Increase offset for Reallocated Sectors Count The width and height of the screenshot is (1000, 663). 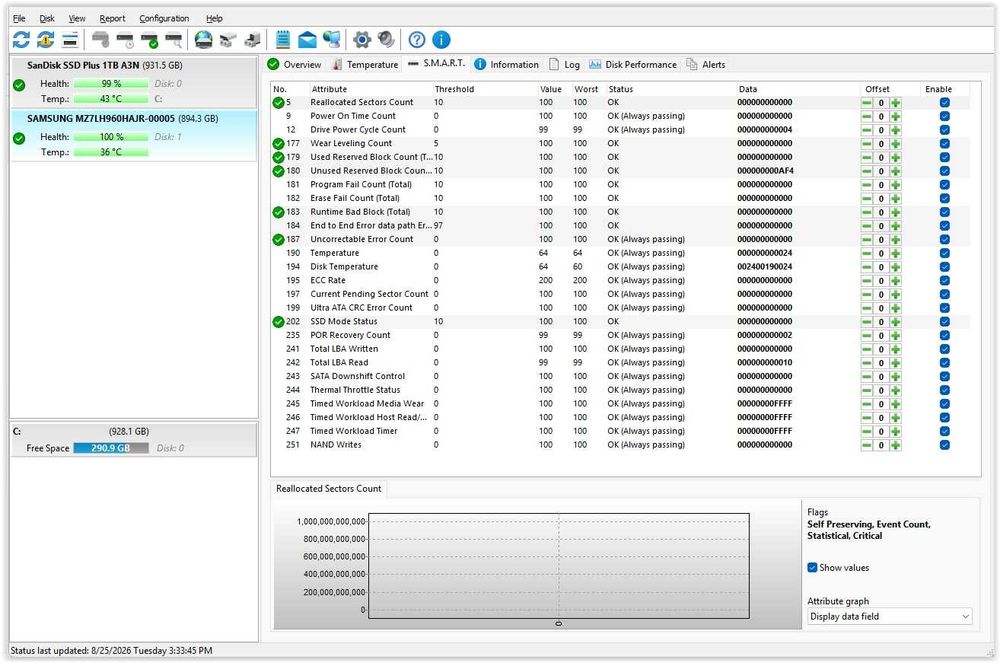(895, 103)
